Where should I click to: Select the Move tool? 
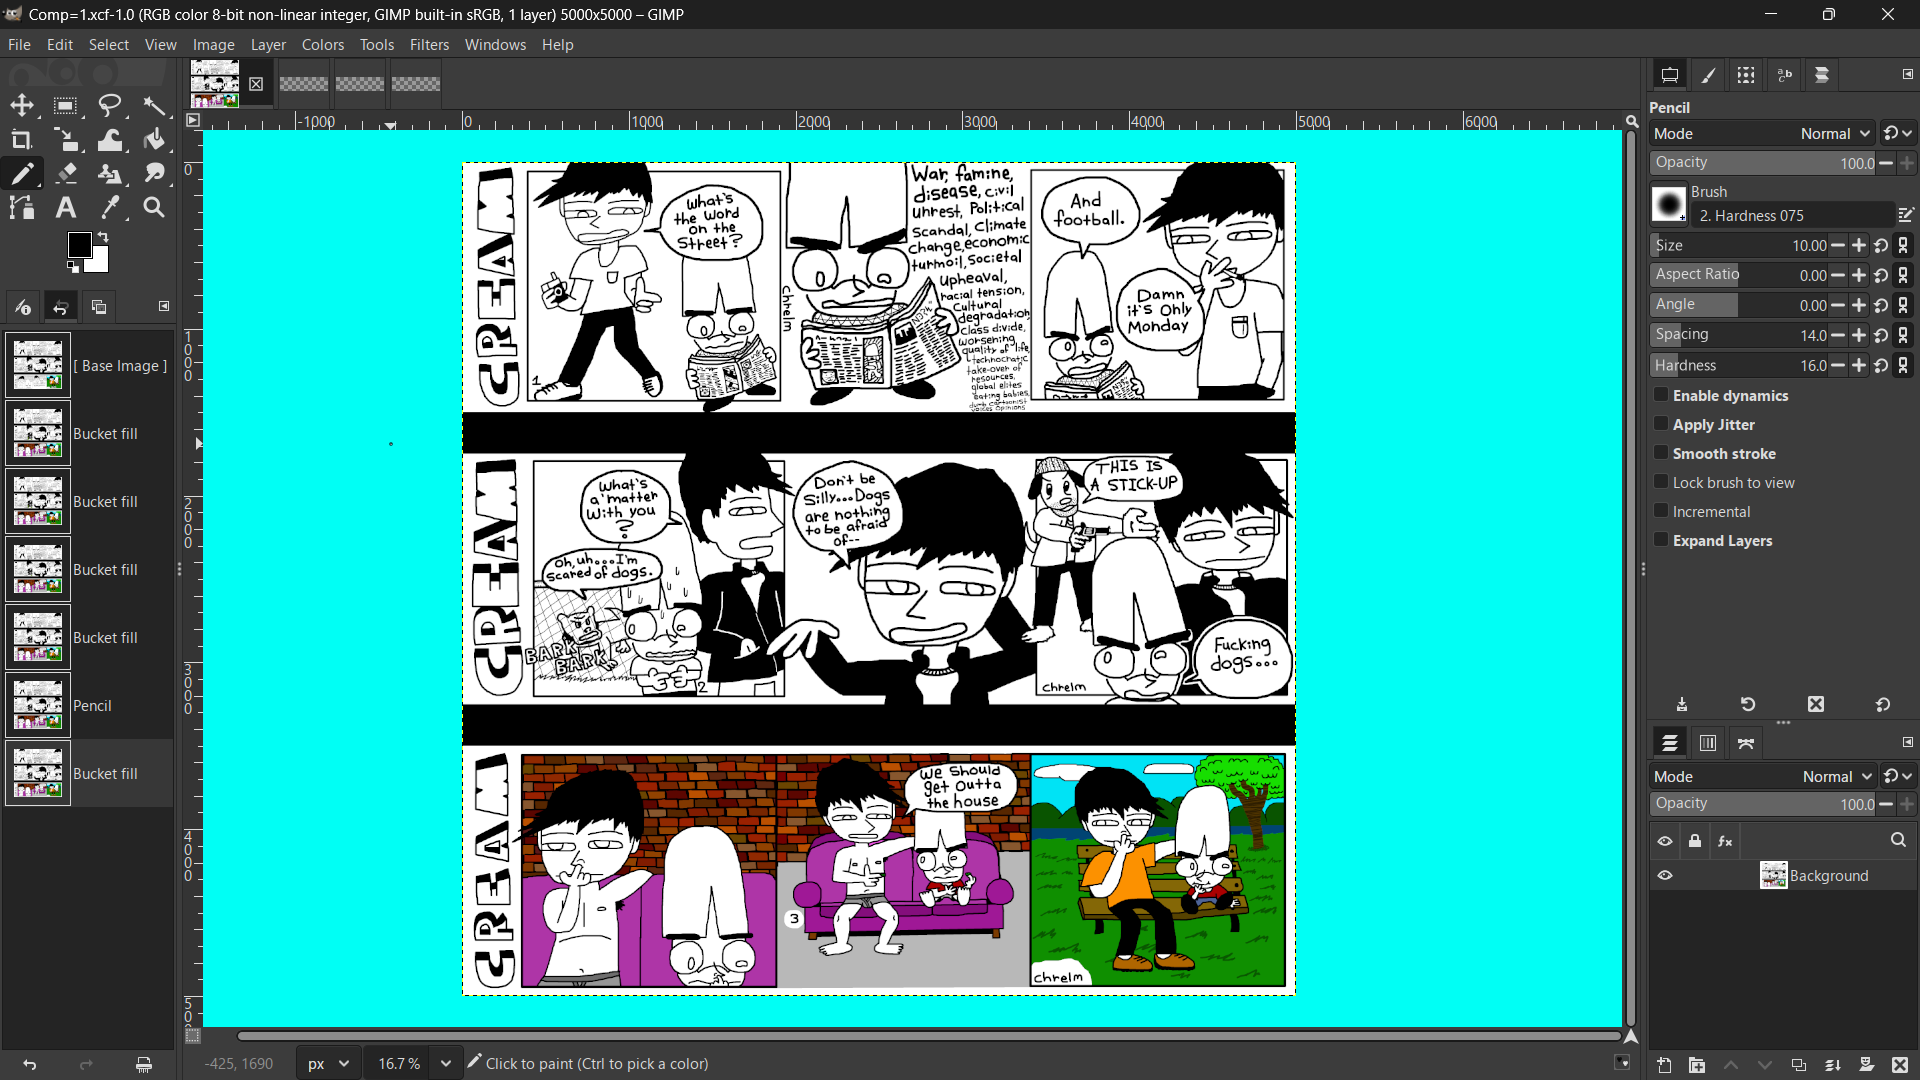click(22, 105)
